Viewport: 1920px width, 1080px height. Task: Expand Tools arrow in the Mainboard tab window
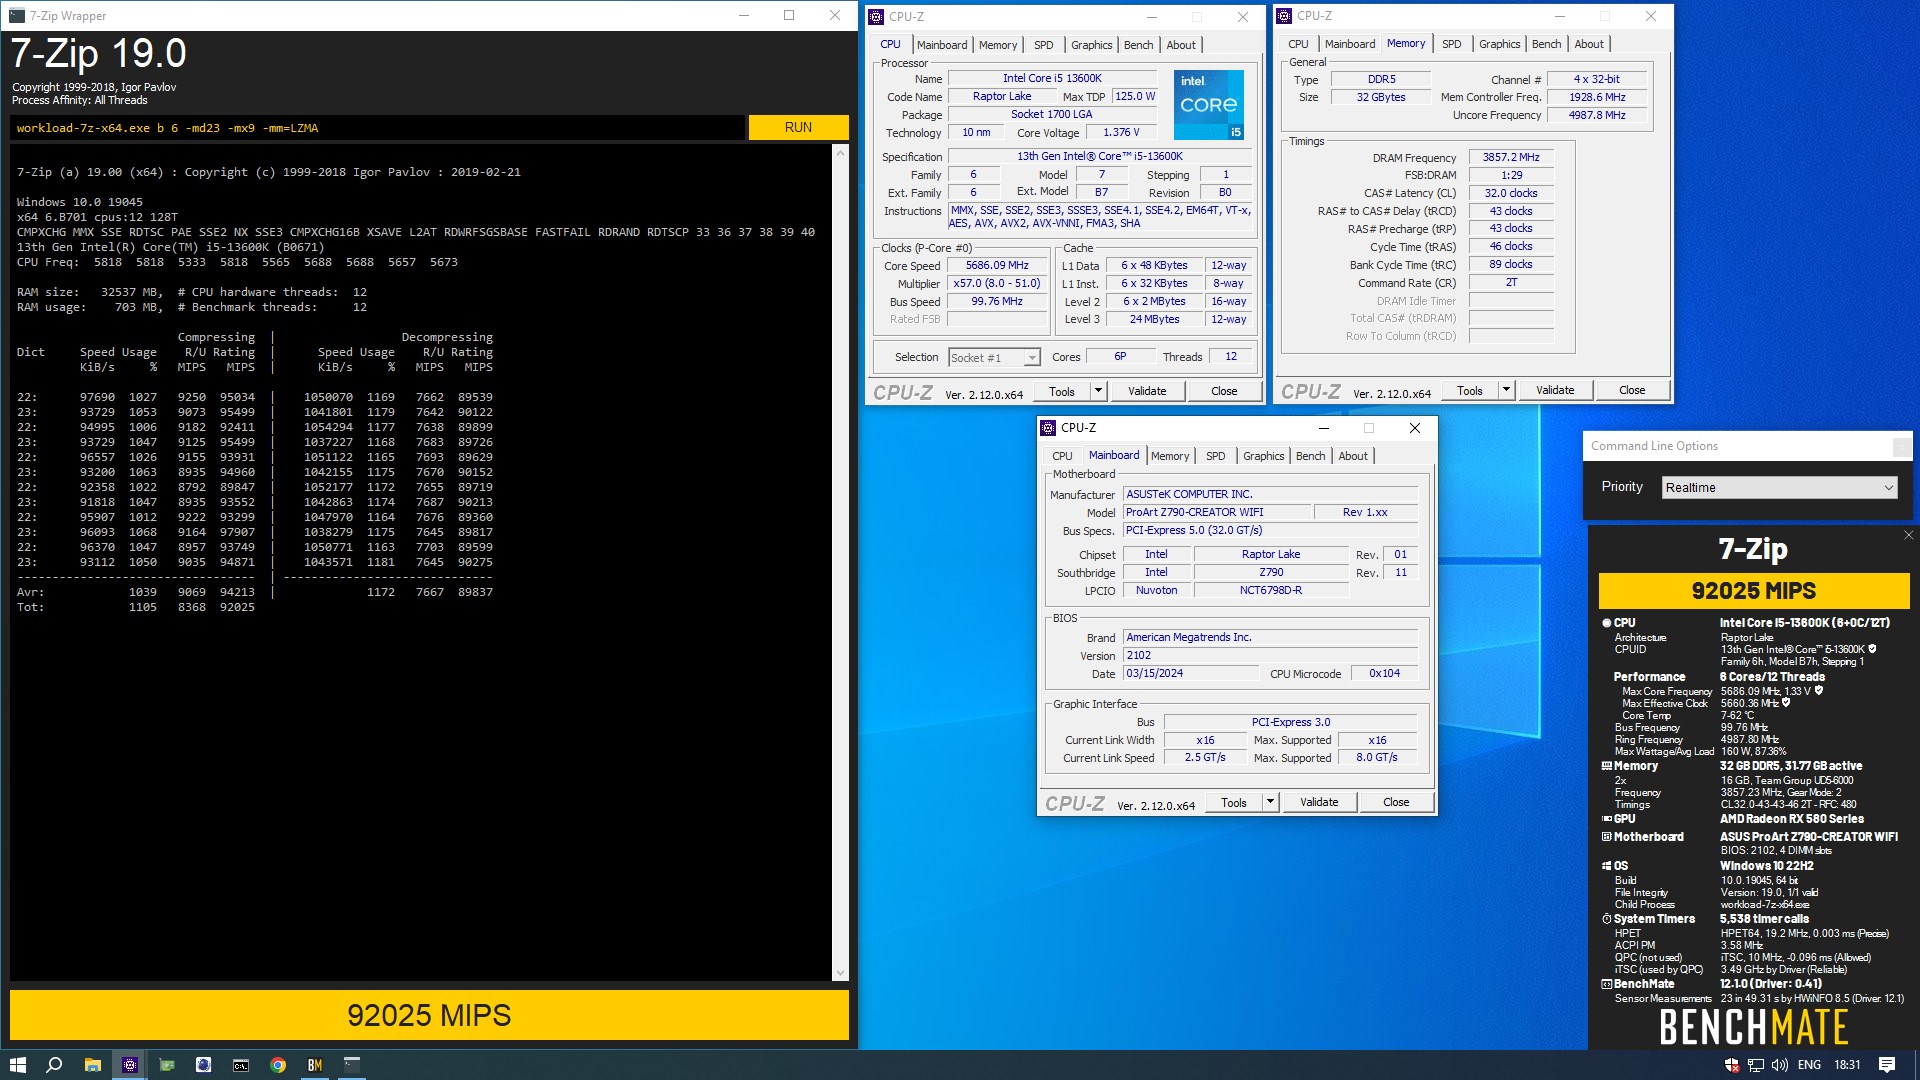(1270, 802)
